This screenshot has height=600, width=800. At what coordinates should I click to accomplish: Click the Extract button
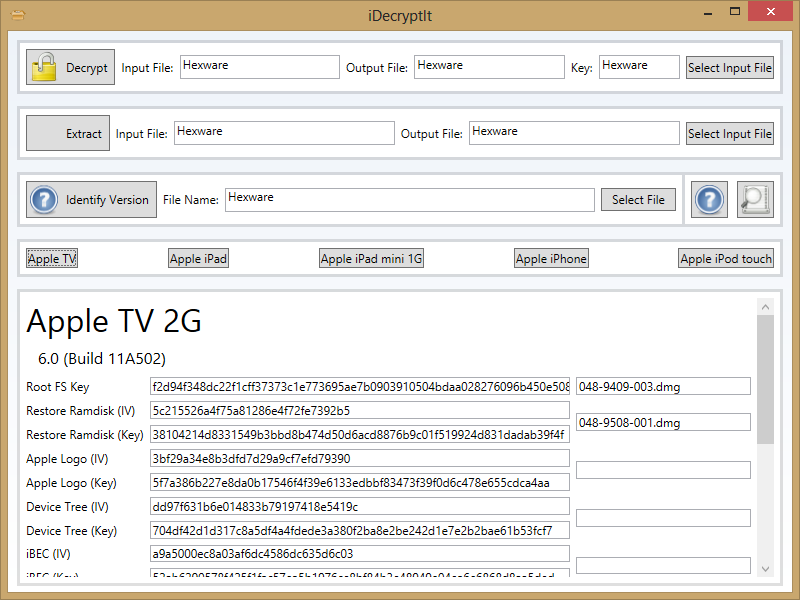coord(68,133)
